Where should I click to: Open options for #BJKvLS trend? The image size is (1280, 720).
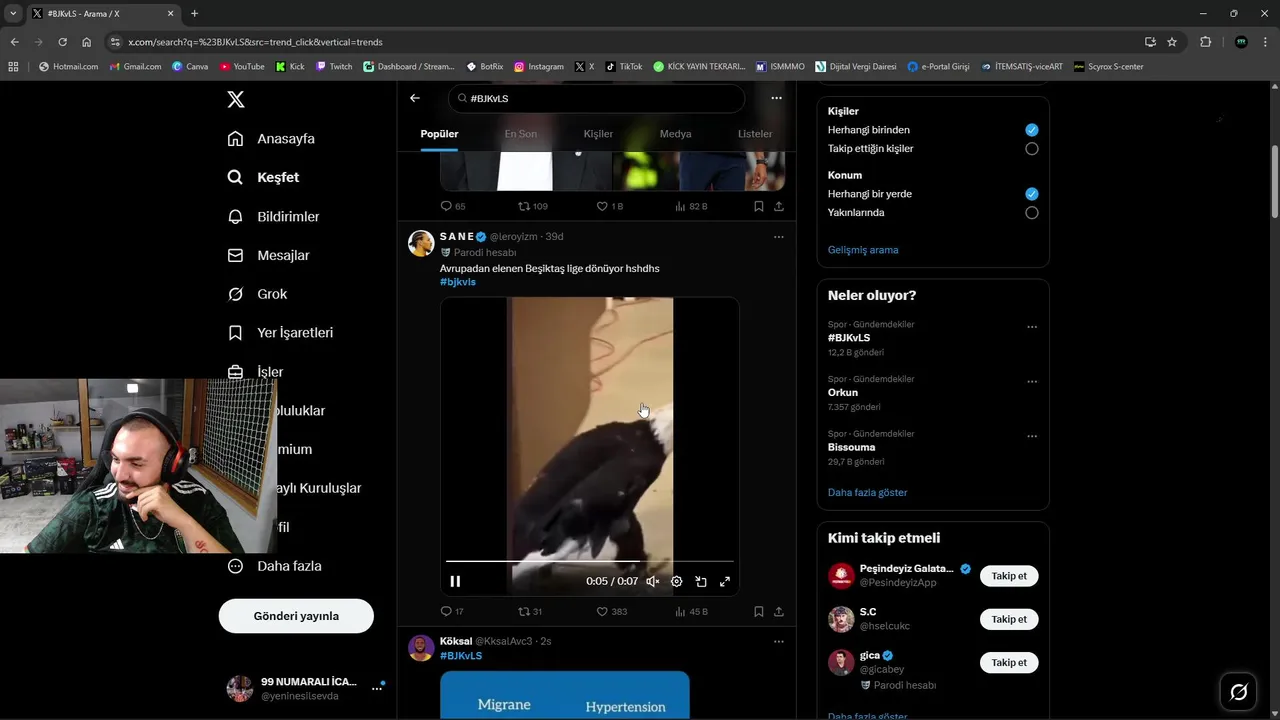(x=1032, y=327)
